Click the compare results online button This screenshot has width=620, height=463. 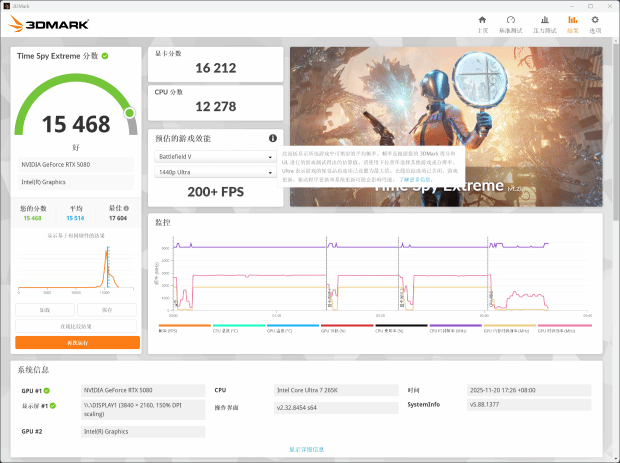pos(77,326)
